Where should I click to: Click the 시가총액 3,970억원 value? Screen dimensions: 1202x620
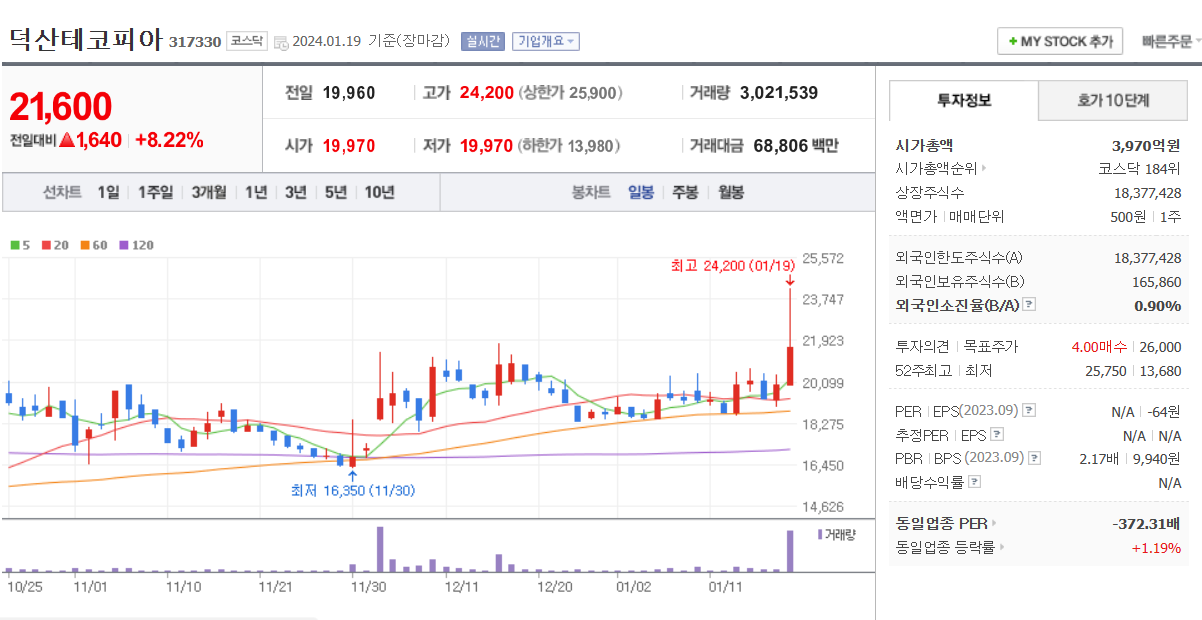pyautogui.click(x=1146, y=145)
